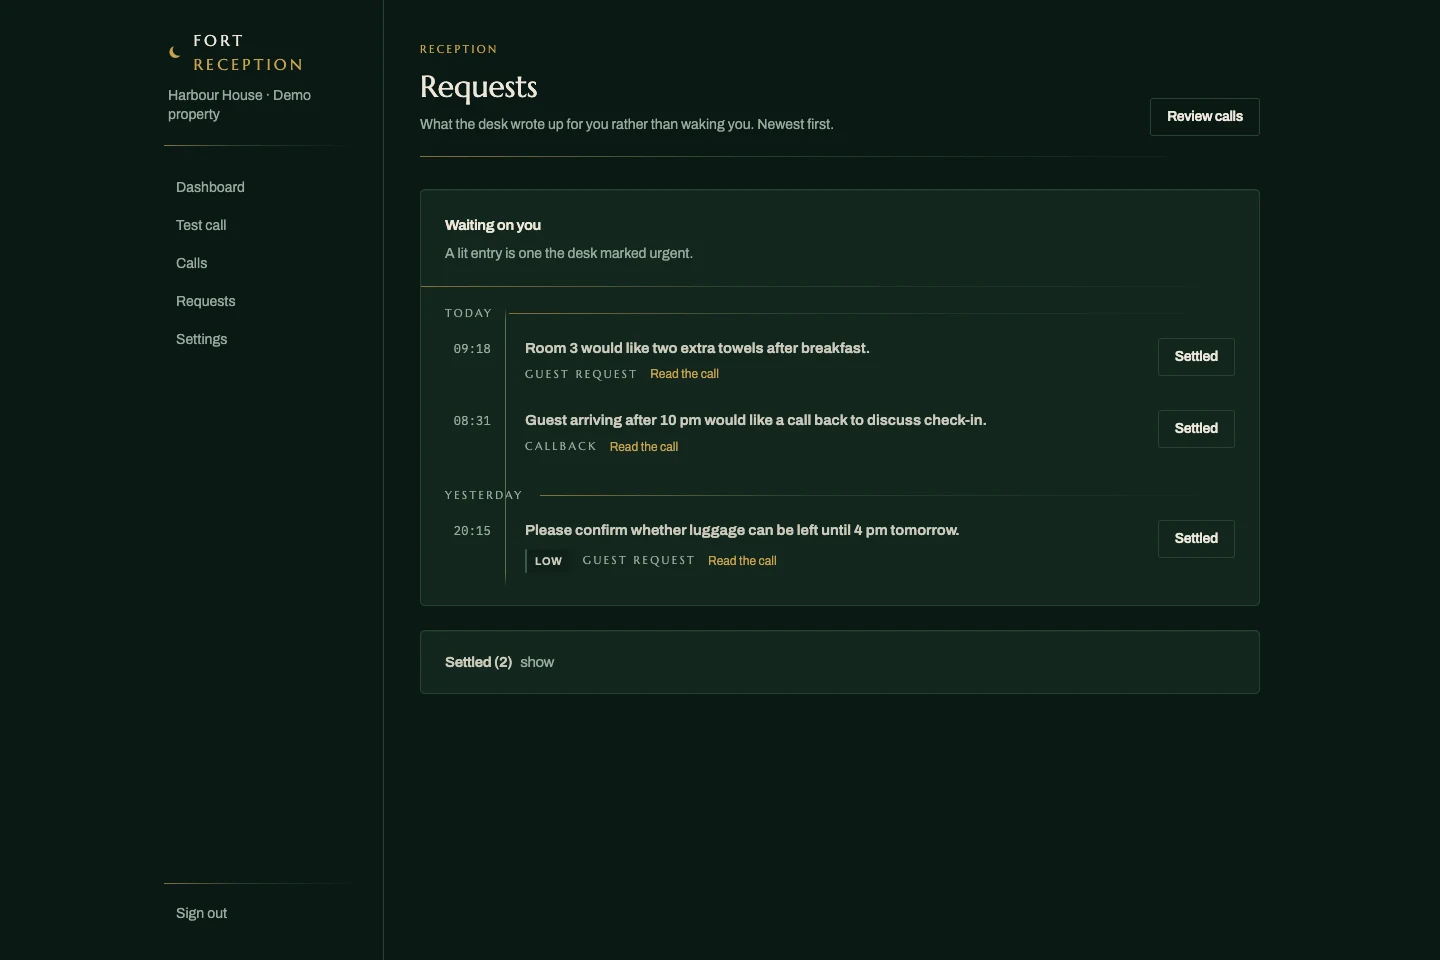Mark the Room 3 towels request Settled
The image size is (1440, 960).
(1196, 357)
